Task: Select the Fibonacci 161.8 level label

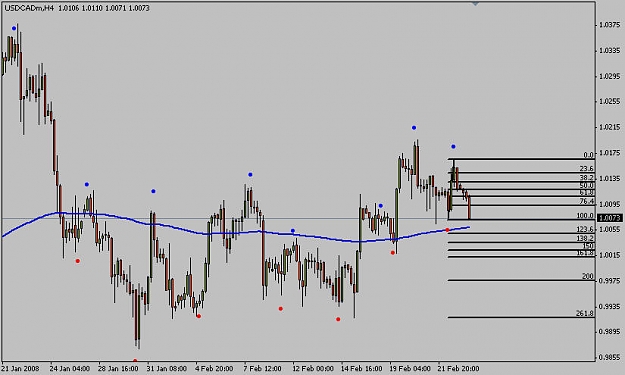Action: tap(585, 253)
